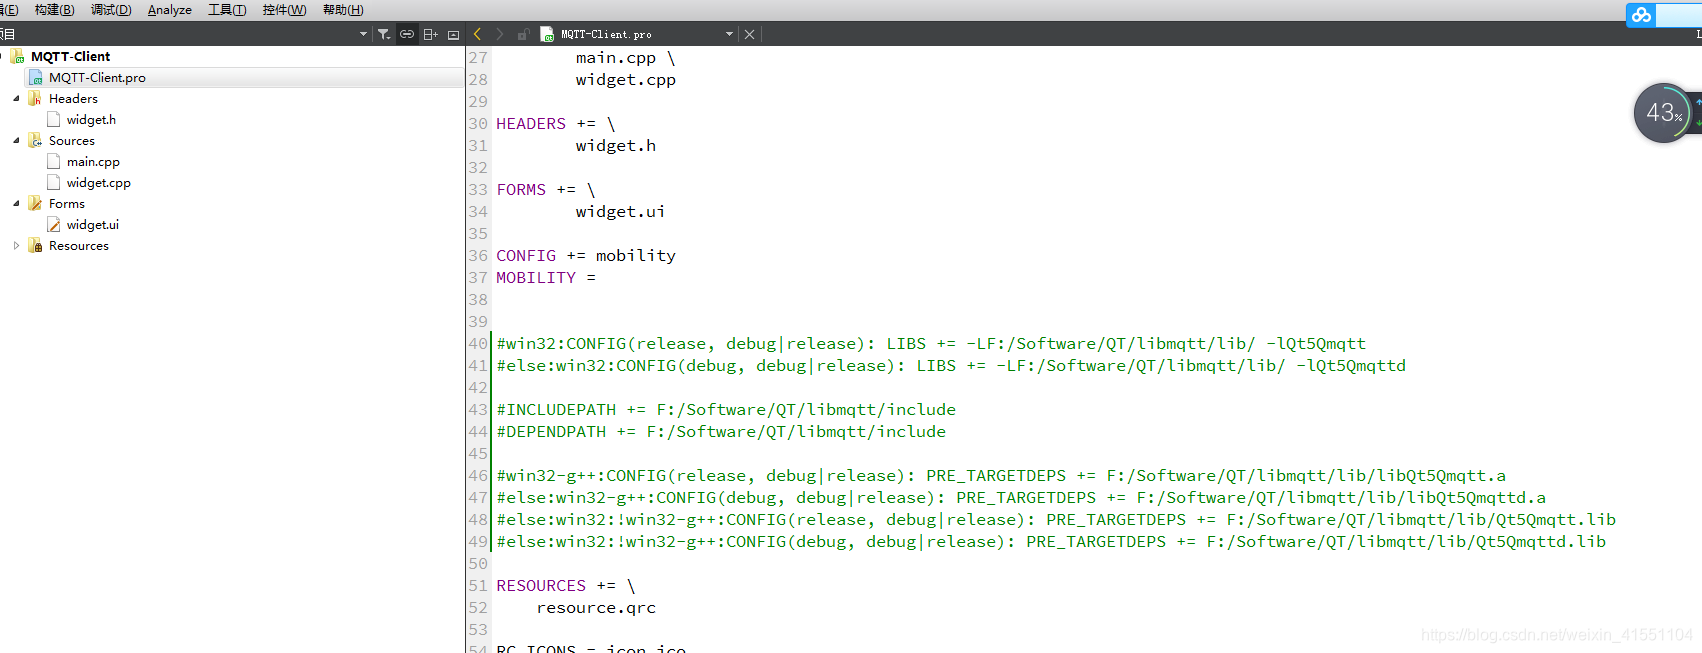Click the widget.h file icon
This screenshot has height=653, width=1702.
point(54,120)
